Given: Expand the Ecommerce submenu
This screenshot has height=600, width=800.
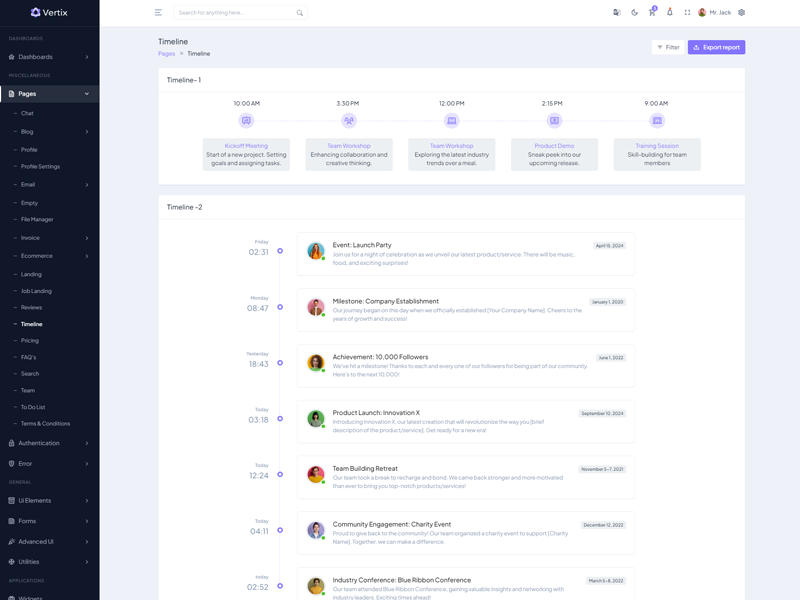Looking at the screenshot, I should (x=50, y=256).
